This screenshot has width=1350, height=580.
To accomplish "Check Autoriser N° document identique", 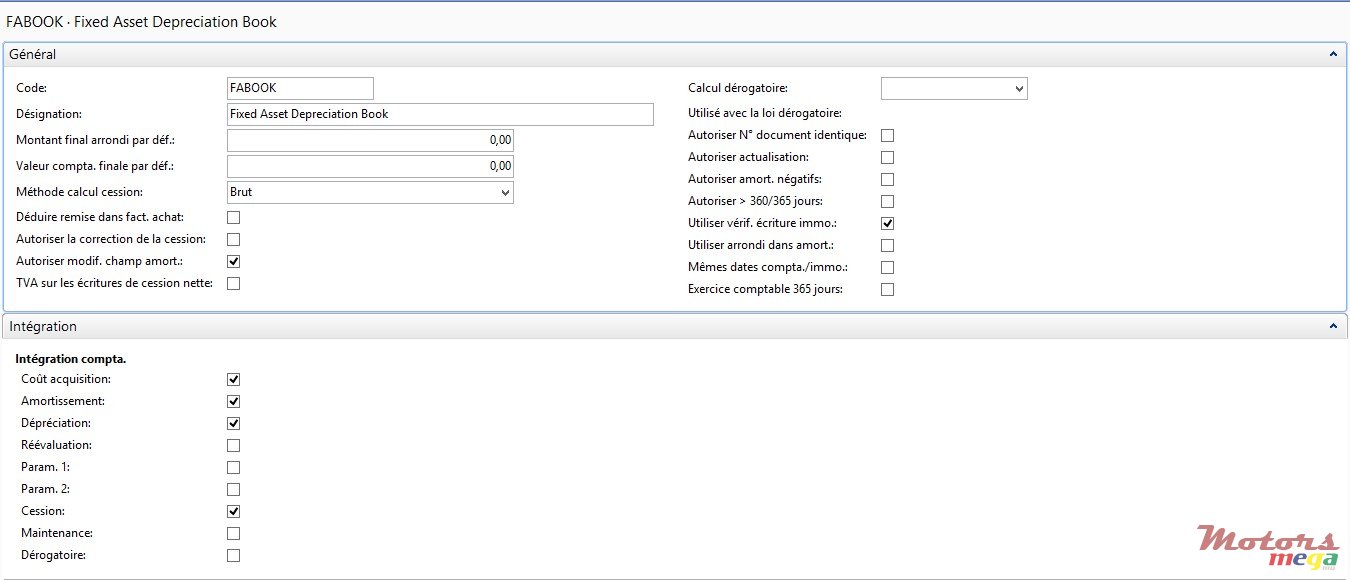I will (x=887, y=135).
